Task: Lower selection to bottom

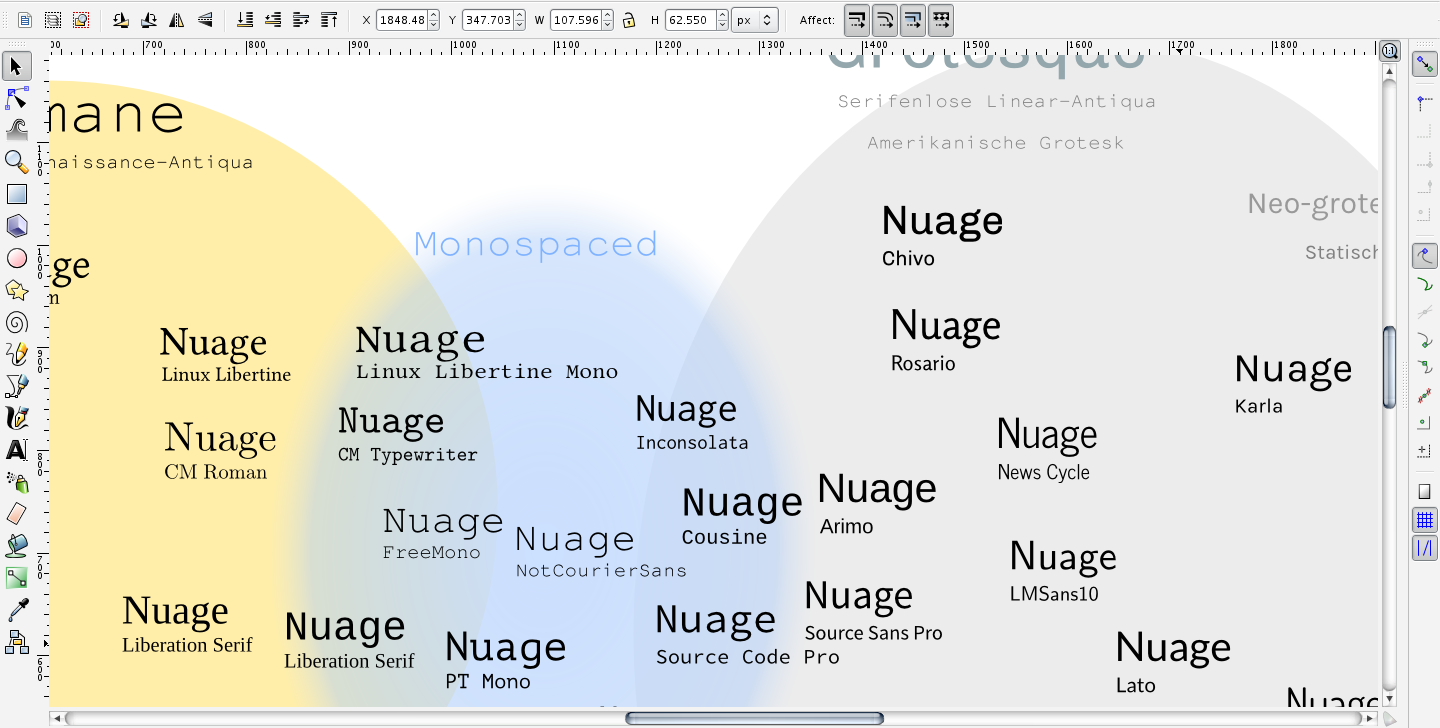Action: [245, 20]
